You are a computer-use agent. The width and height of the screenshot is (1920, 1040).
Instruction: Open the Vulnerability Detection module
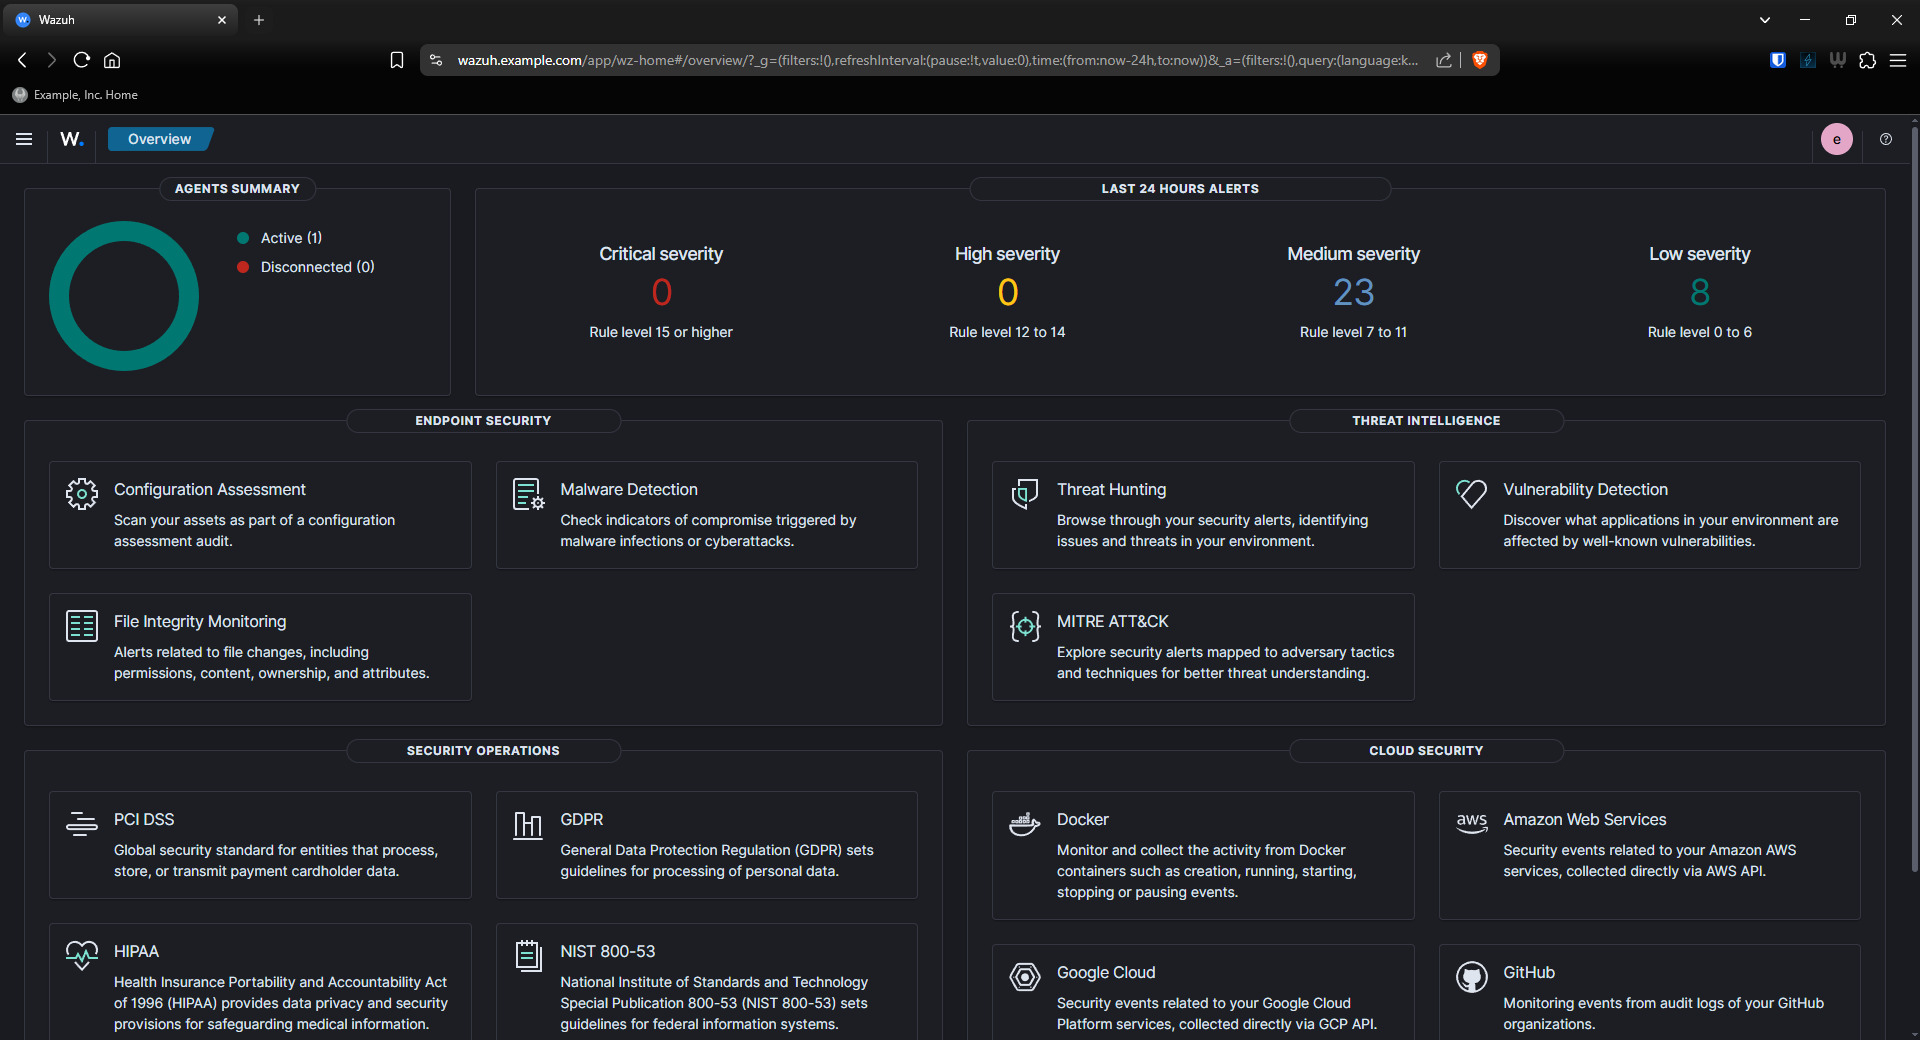point(1584,489)
